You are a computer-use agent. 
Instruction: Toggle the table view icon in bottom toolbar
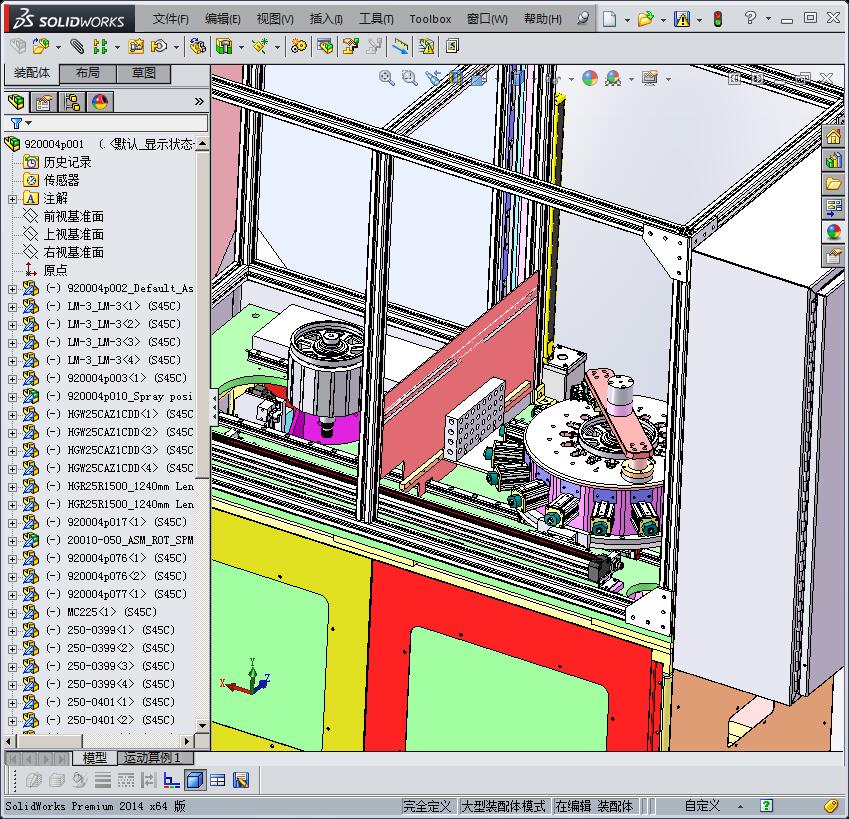(218, 780)
